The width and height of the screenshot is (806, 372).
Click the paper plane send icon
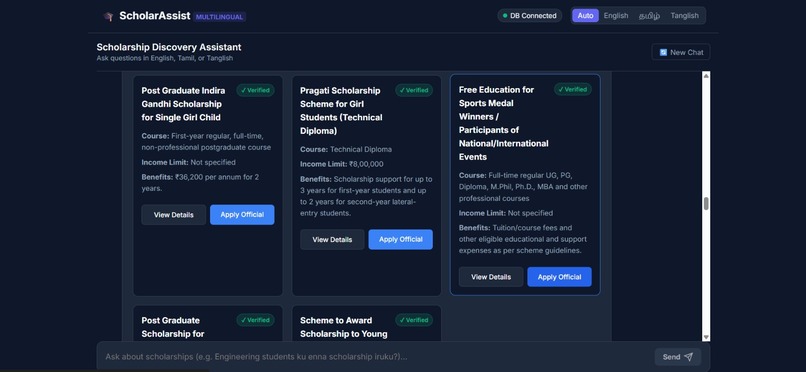(689, 357)
